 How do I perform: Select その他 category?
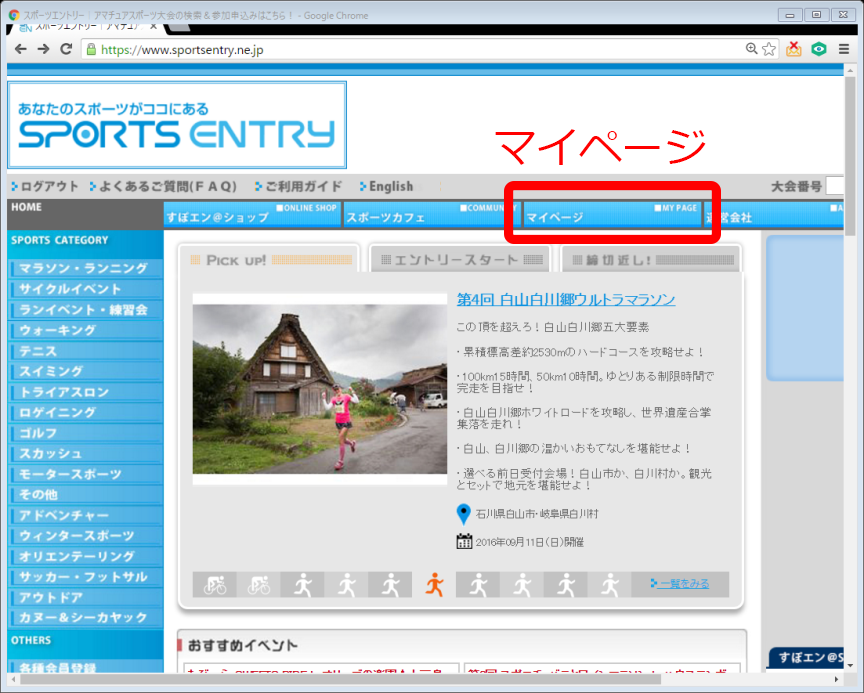click(x=85, y=494)
